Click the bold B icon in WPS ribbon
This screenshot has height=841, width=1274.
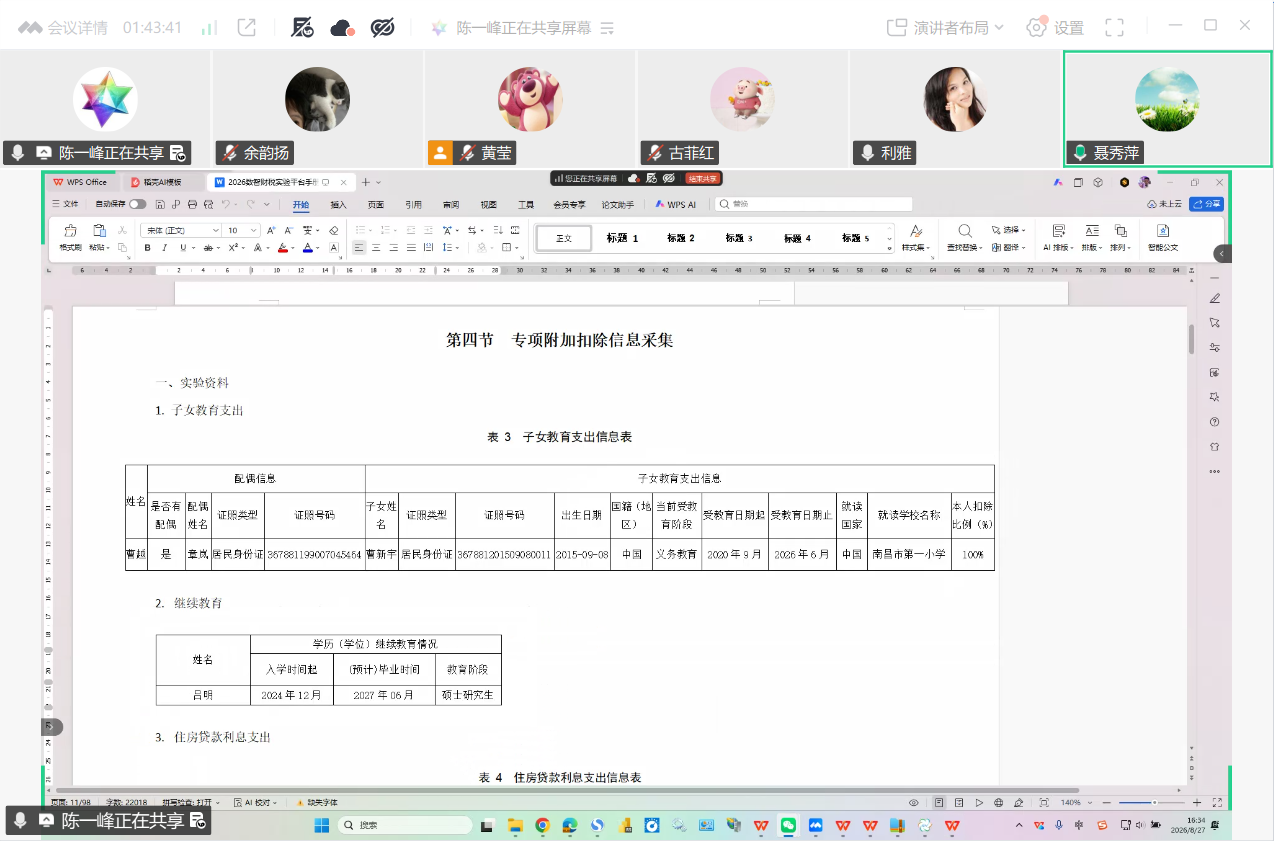(x=147, y=248)
